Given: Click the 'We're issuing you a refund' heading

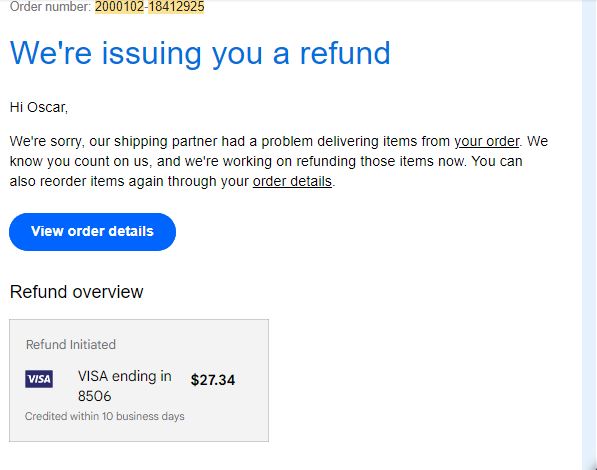Looking at the screenshot, I should [200, 54].
